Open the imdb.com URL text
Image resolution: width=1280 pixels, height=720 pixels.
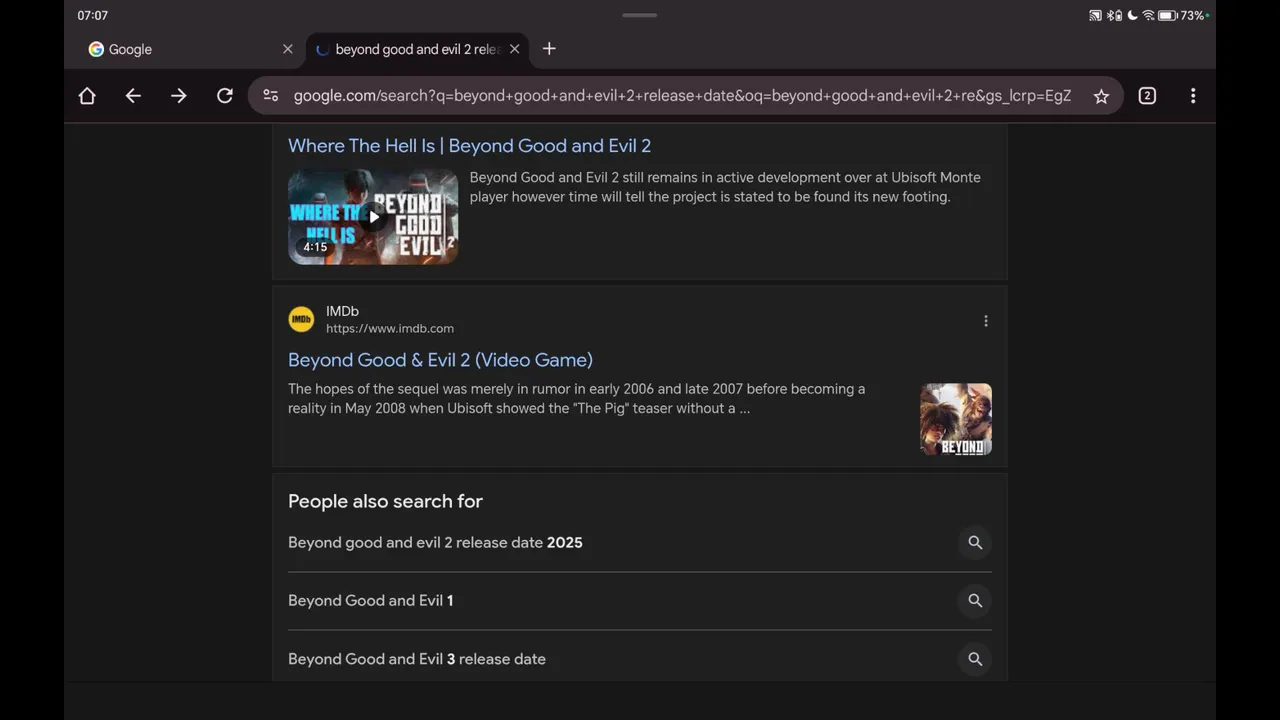click(x=390, y=328)
